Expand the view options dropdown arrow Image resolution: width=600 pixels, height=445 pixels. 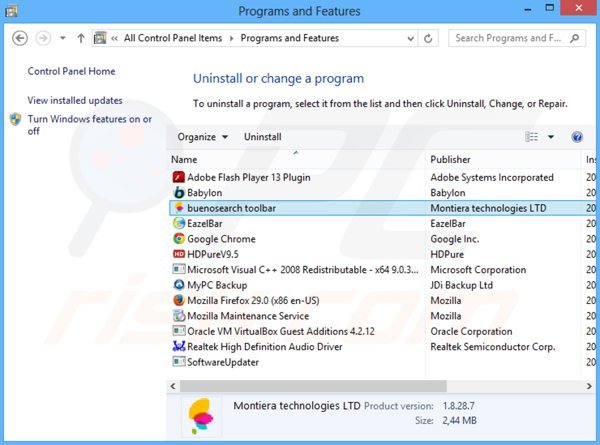551,137
